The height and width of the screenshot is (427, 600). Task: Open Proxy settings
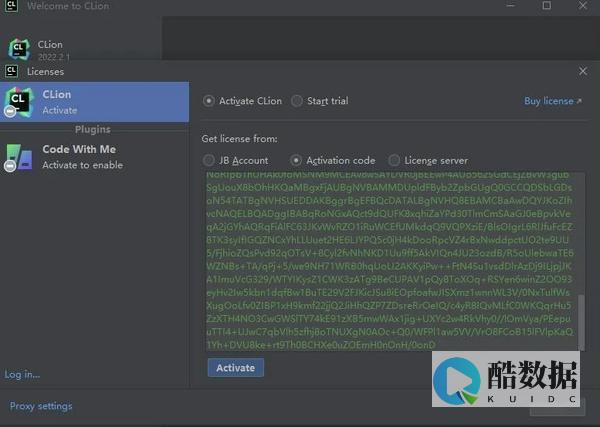(41, 406)
